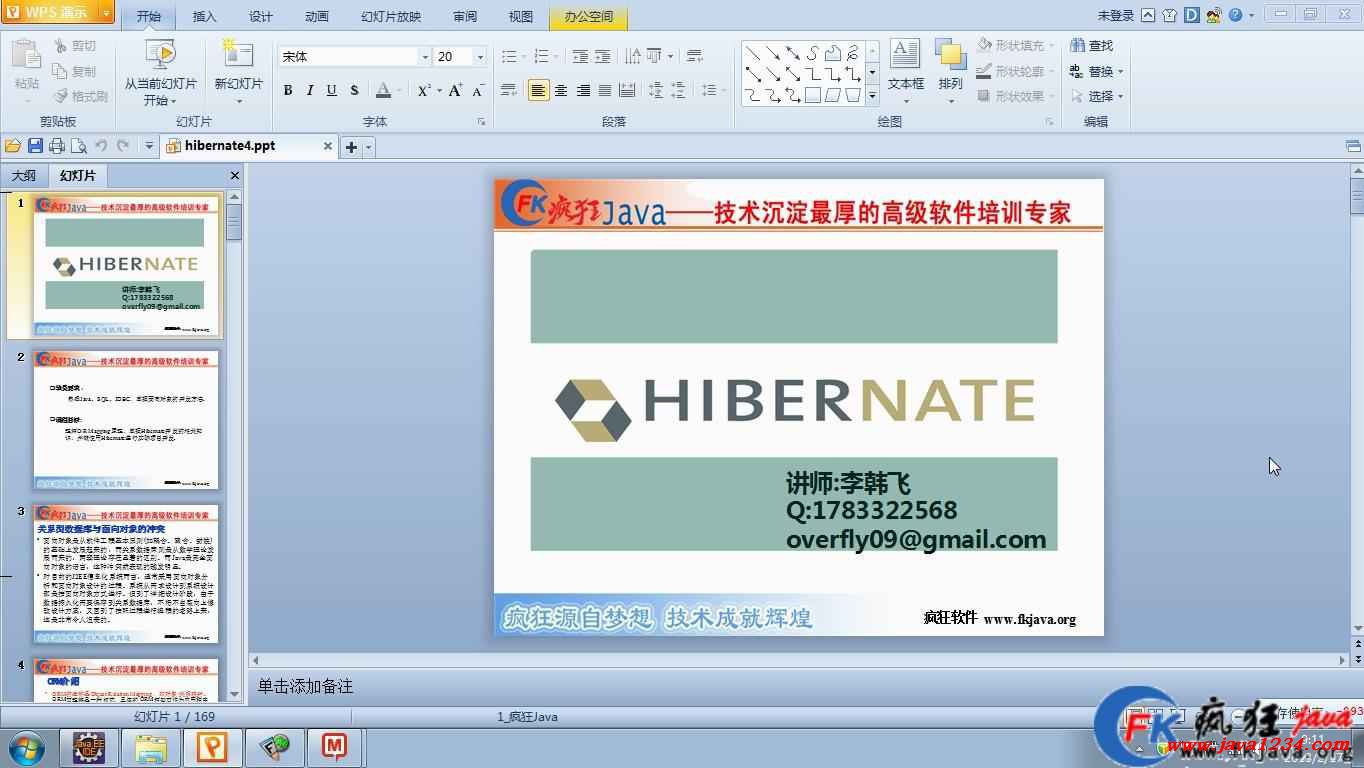
Task: Open the 排列 arrange icon
Action: [x=950, y=54]
